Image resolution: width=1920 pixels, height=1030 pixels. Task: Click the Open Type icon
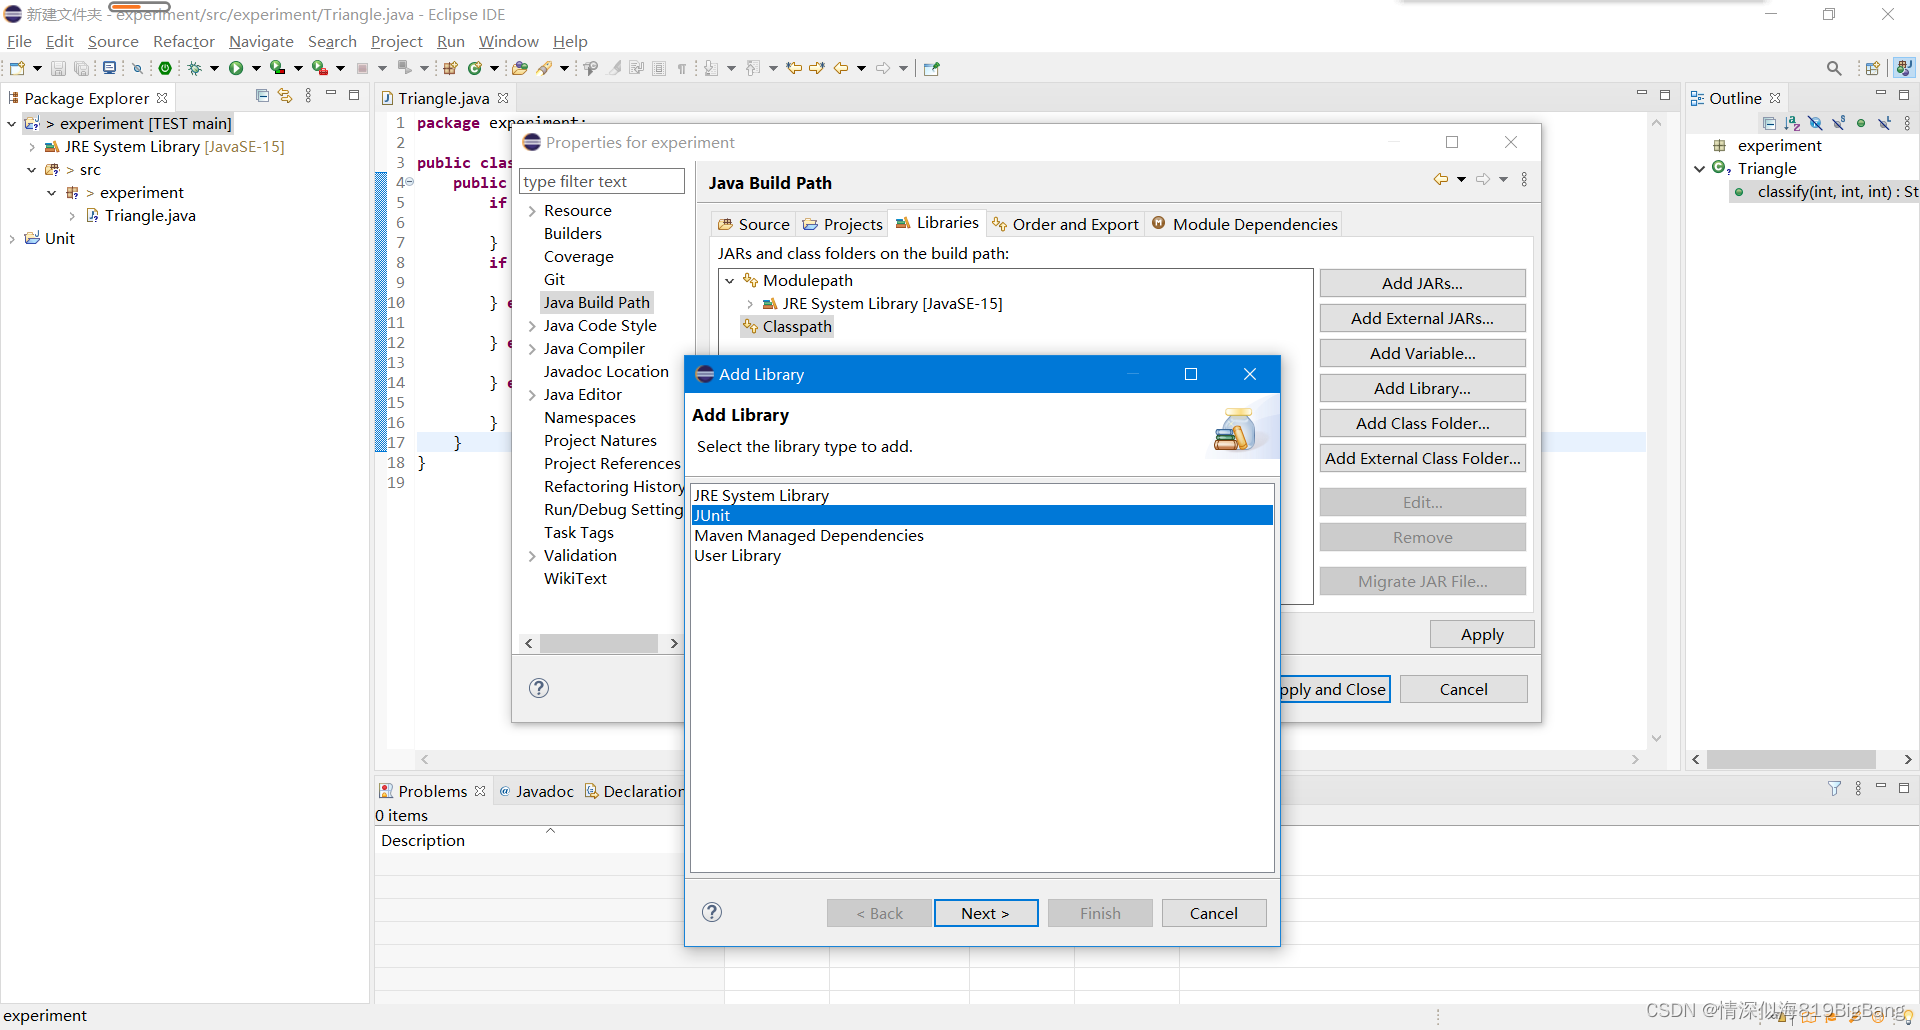(x=520, y=68)
